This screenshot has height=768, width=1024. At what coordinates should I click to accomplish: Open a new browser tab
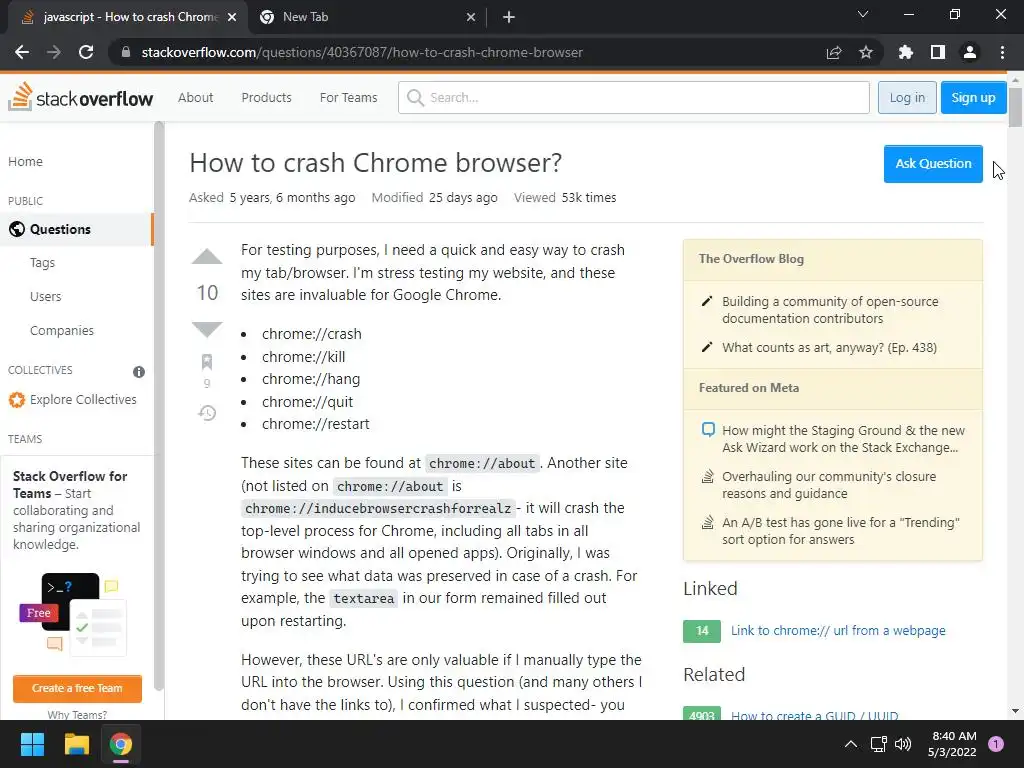tap(509, 17)
